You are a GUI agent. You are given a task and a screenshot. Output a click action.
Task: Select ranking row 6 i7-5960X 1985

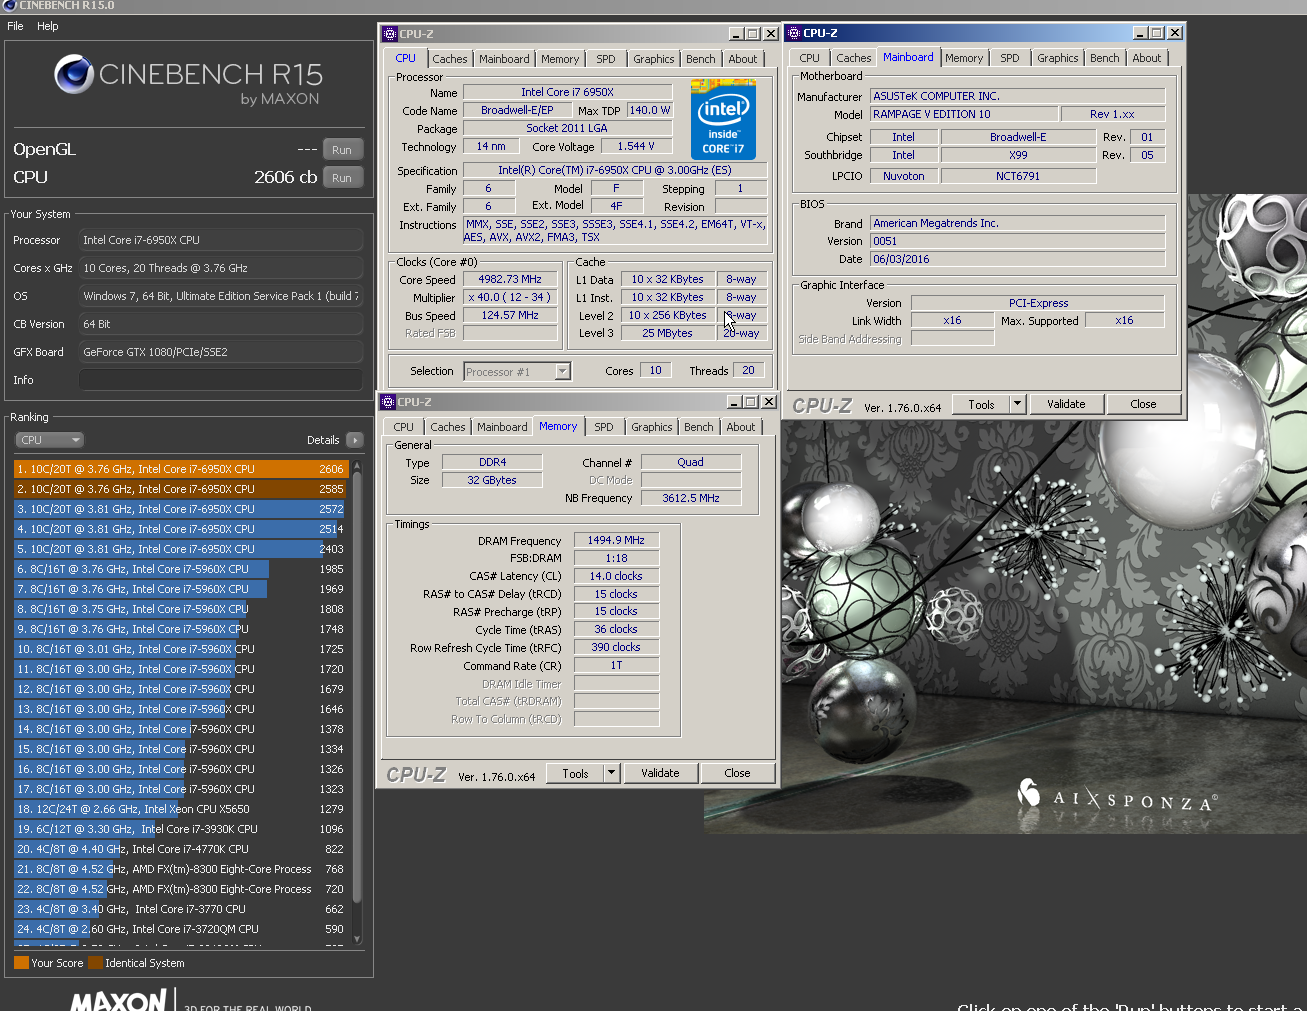pyautogui.click(x=181, y=569)
